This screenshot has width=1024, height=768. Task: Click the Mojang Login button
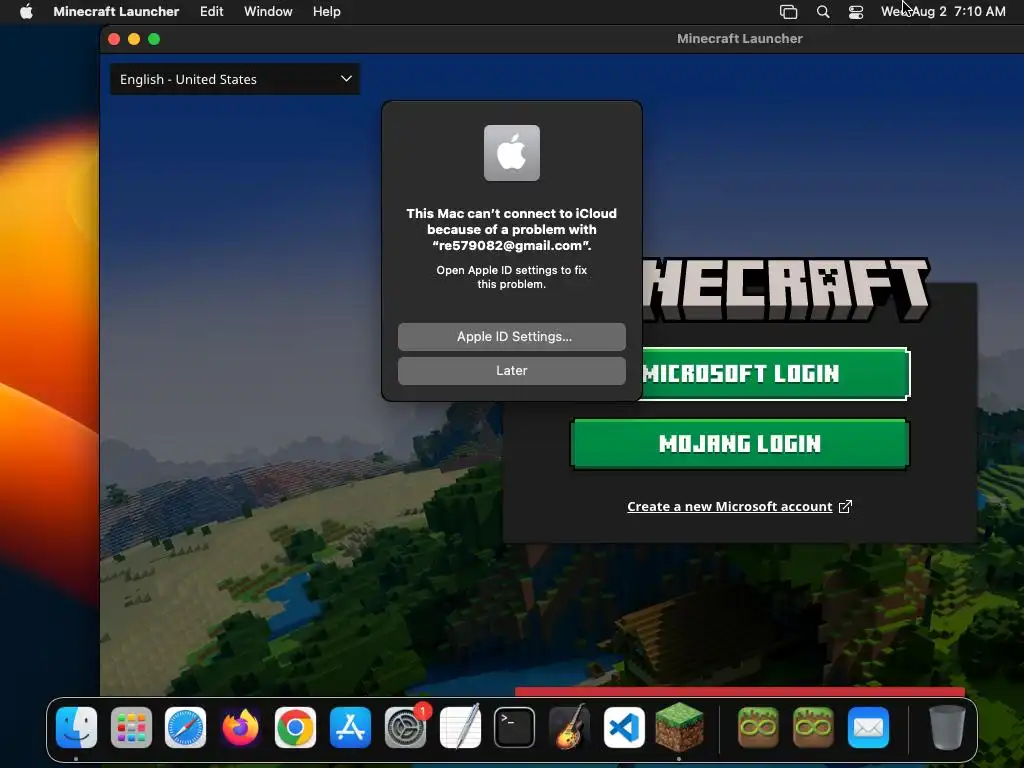pyautogui.click(x=740, y=444)
